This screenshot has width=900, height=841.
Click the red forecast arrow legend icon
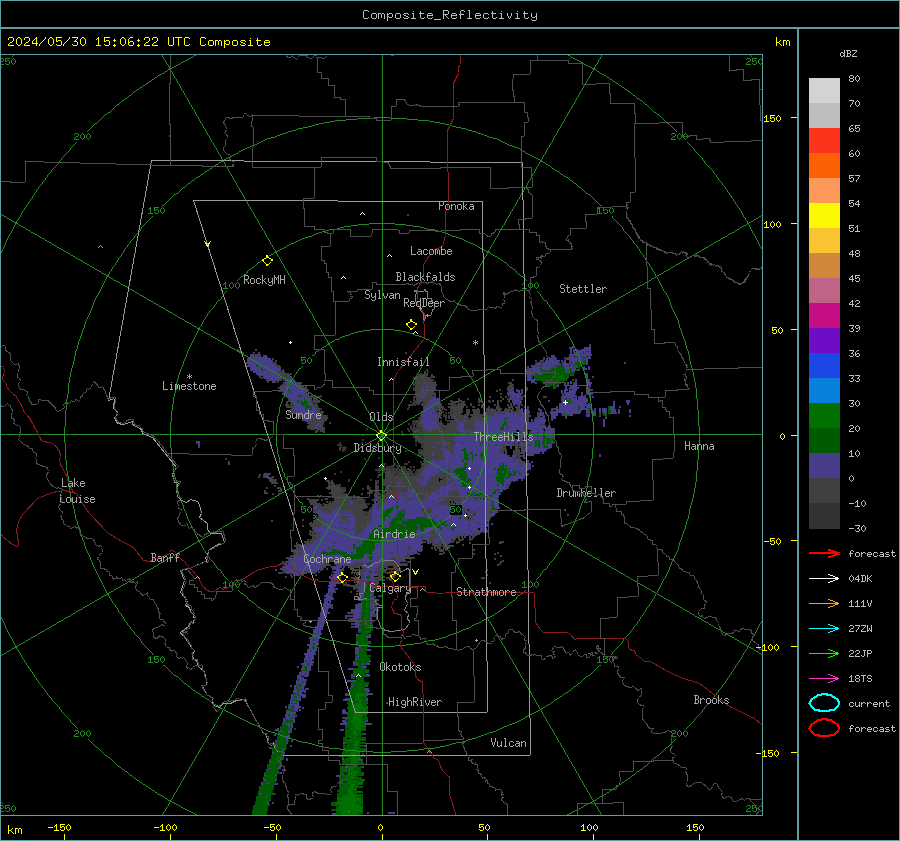(824, 553)
